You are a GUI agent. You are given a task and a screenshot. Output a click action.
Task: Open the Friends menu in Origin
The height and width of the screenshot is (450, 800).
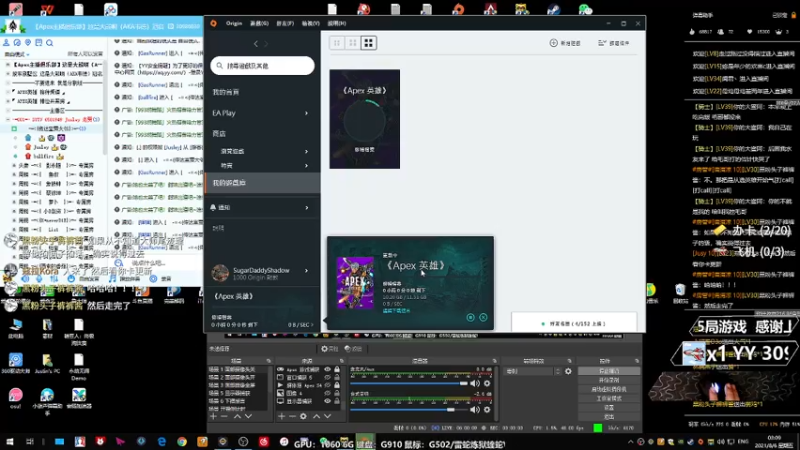(285, 23)
